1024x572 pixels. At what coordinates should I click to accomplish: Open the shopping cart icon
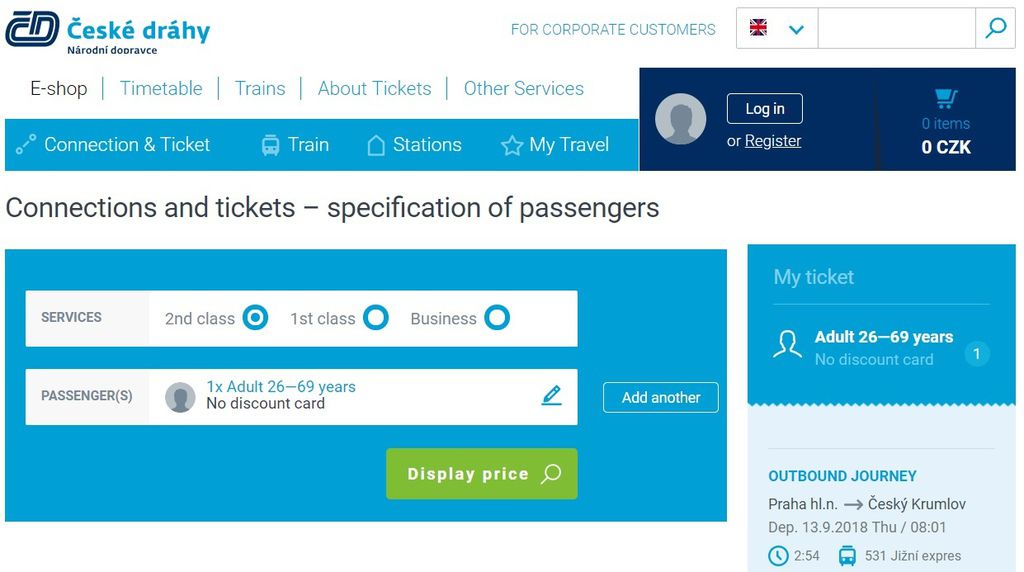[945, 98]
